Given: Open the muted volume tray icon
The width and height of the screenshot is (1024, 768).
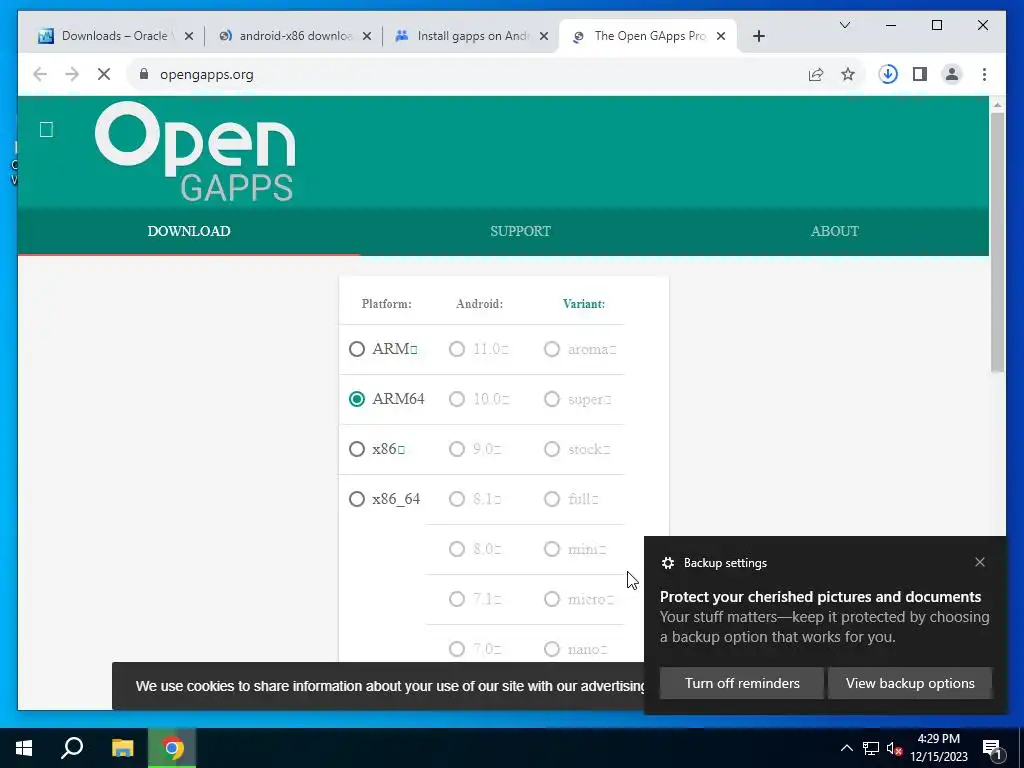Looking at the screenshot, I should click(894, 748).
